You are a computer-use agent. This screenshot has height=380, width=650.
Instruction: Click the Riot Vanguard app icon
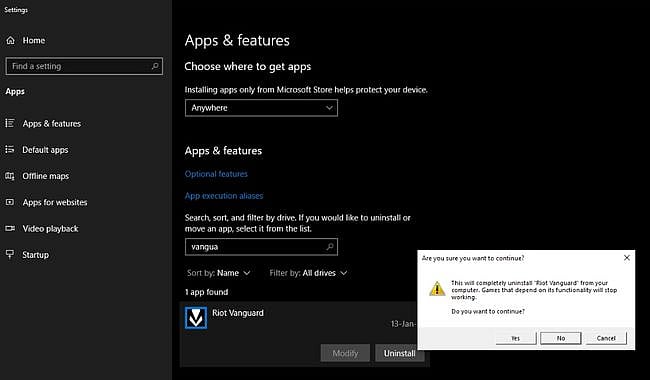tap(196, 318)
